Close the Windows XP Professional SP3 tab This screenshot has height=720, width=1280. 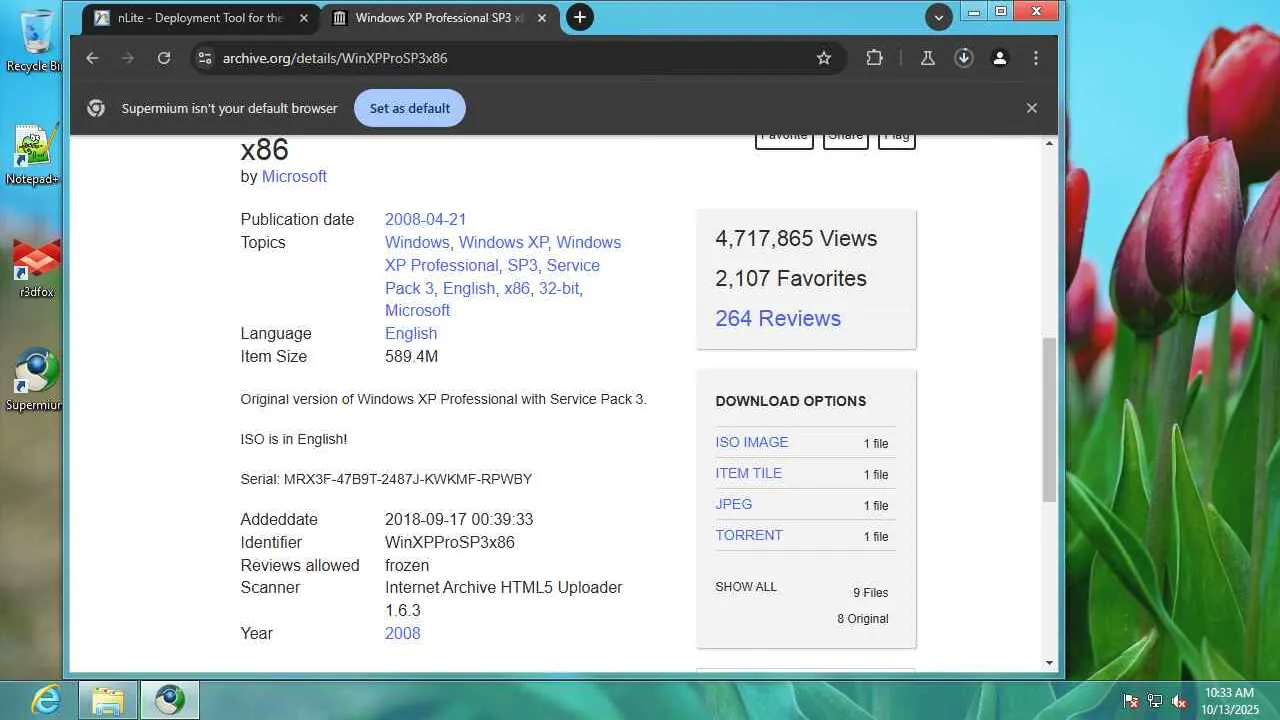[x=544, y=18]
